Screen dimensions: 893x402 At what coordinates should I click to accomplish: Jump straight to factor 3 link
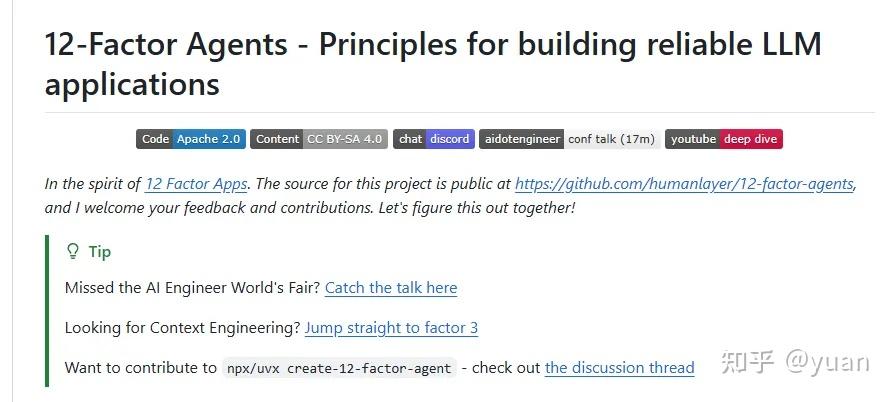[391, 328]
